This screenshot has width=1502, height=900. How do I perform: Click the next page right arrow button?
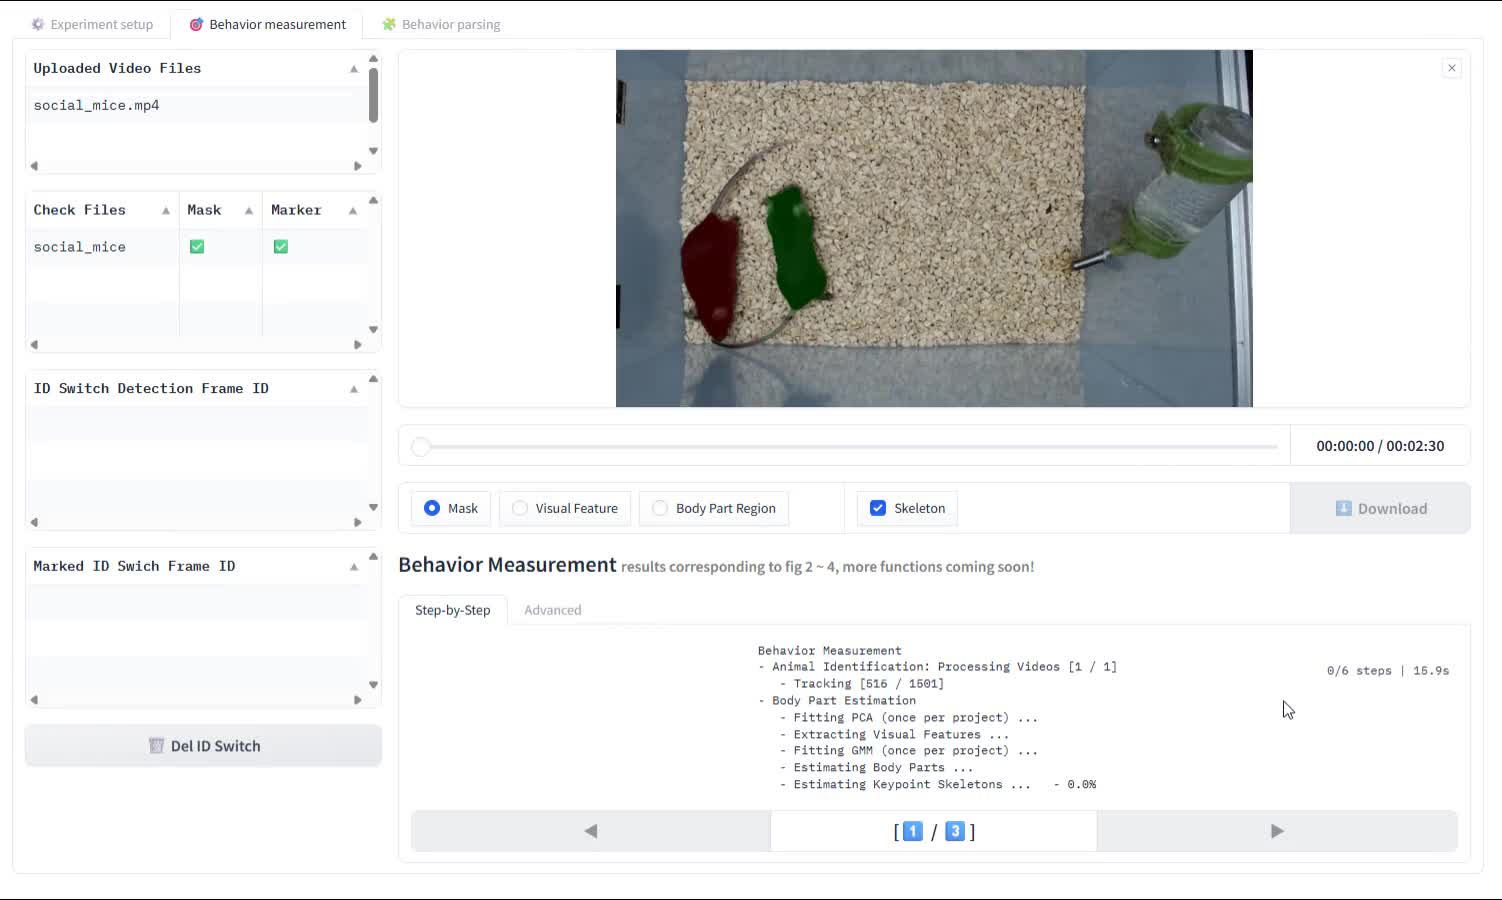1277,831
